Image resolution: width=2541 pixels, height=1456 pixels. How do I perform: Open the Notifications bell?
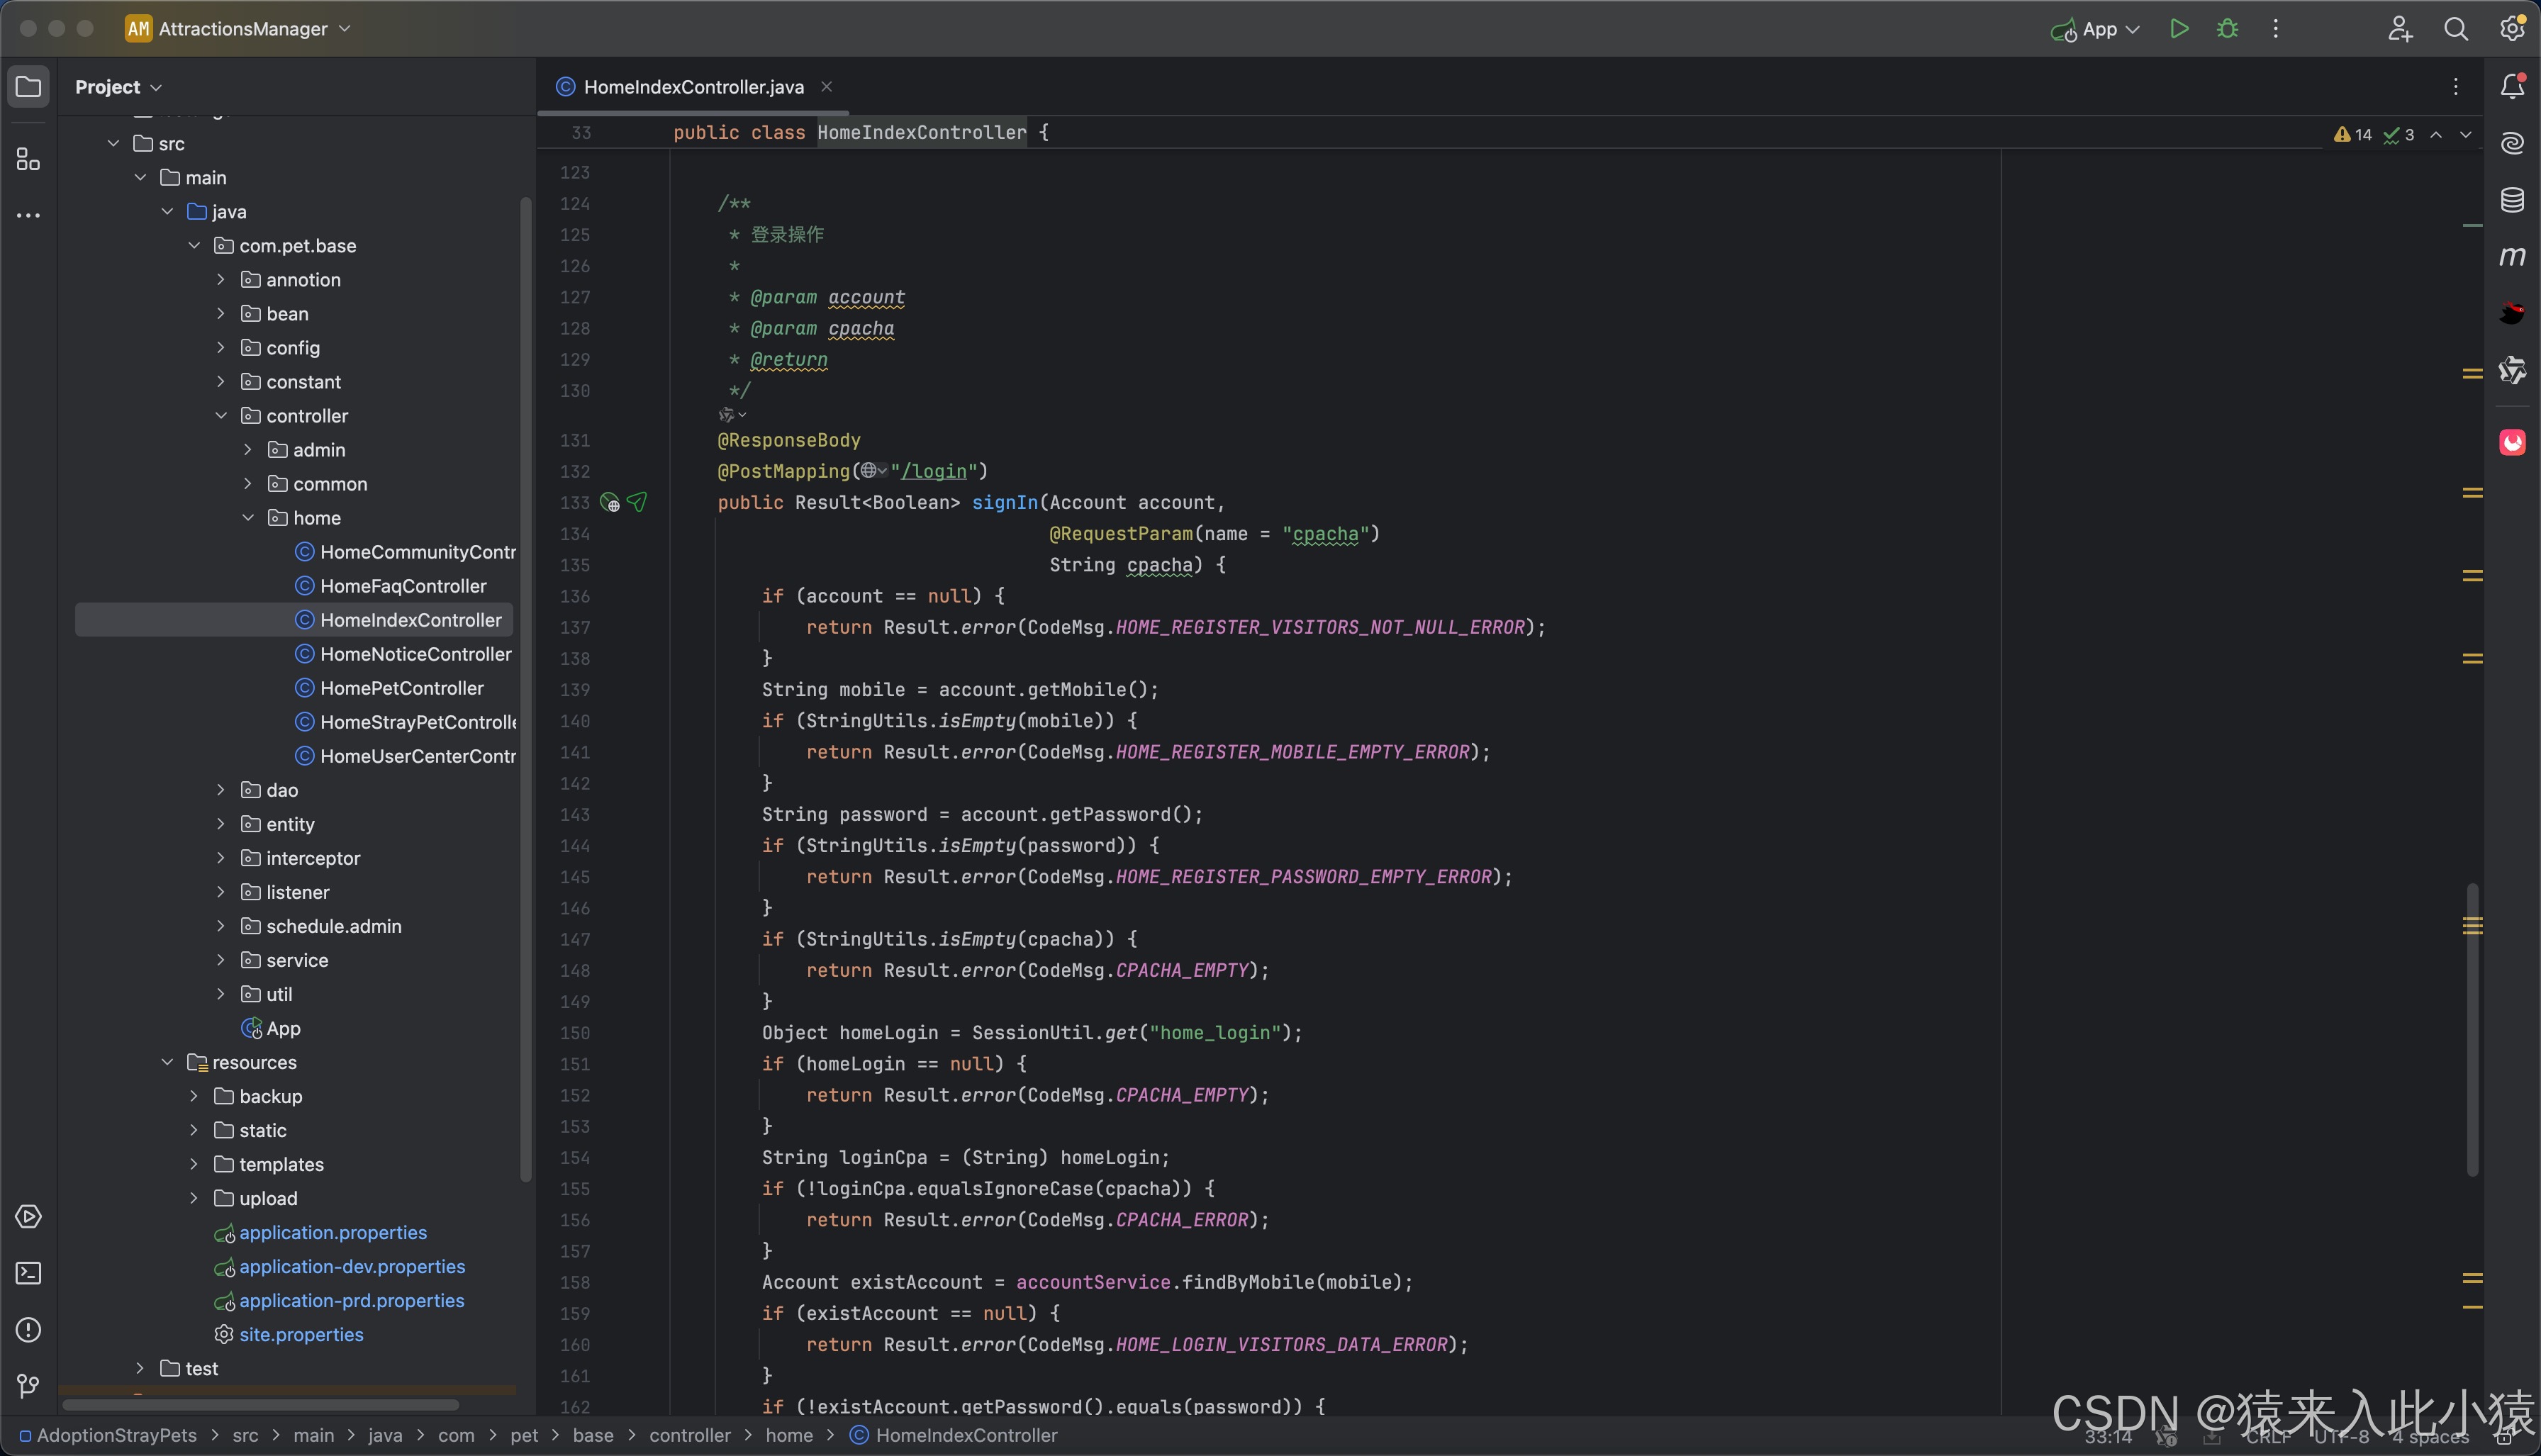pyautogui.click(x=2512, y=87)
